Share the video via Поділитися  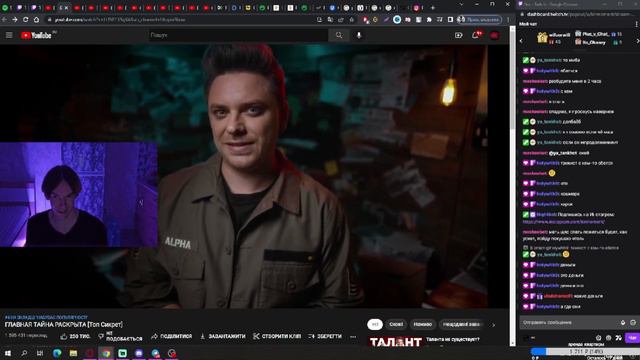click(171, 336)
